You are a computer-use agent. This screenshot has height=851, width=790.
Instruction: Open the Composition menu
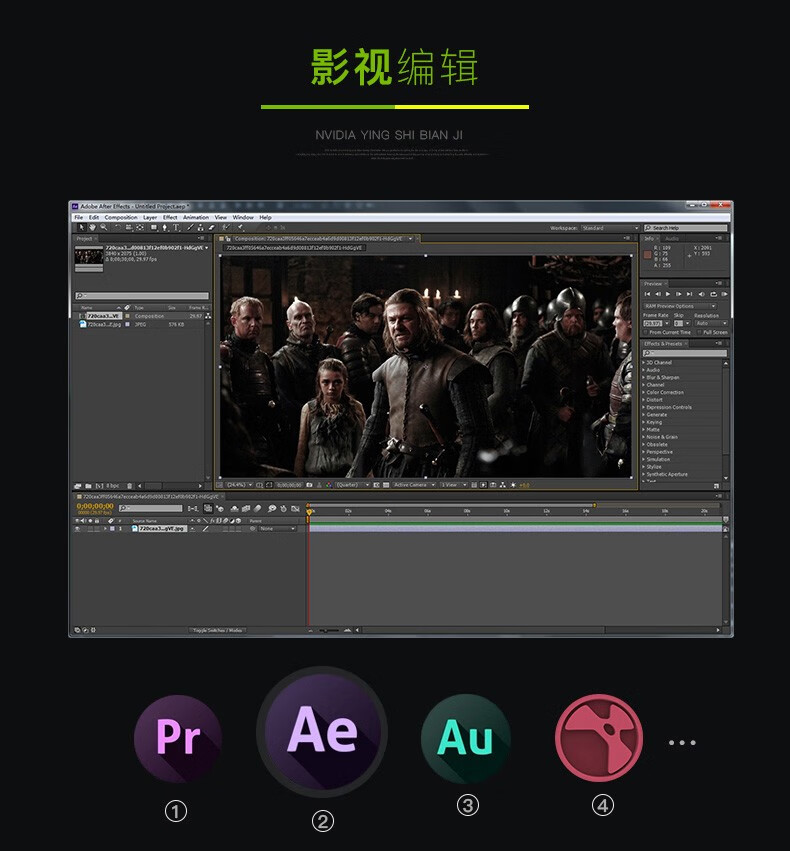coord(121,217)
